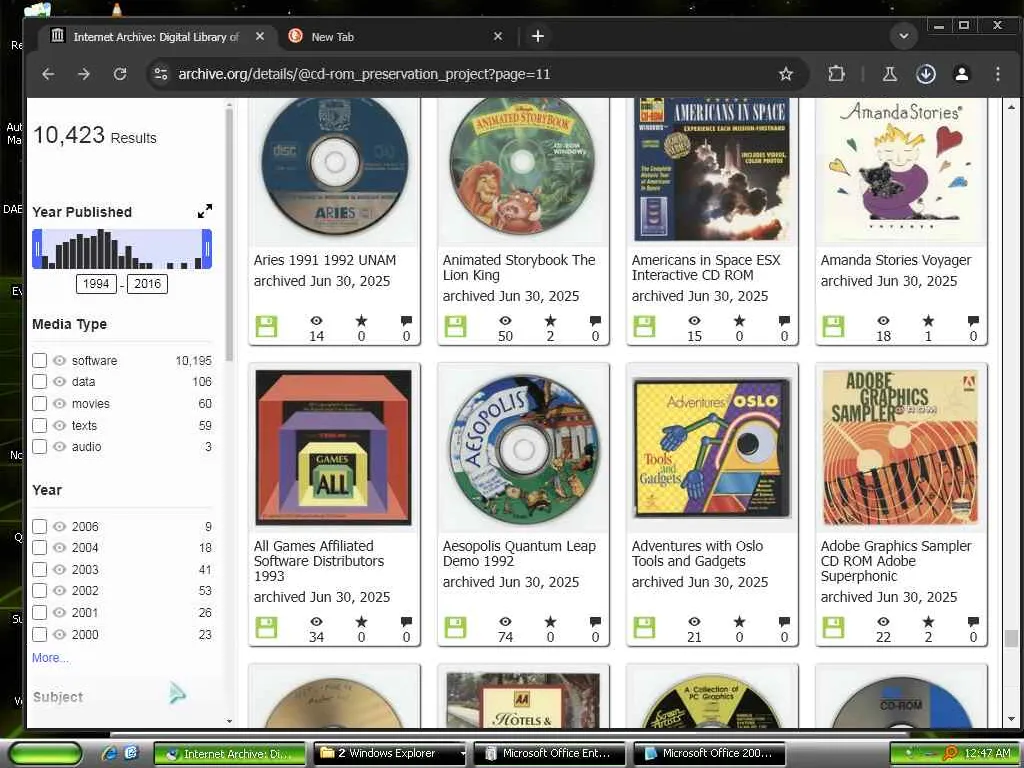Check the year 2006 checkbox
The image size is (1024, 768).
click(x=40, y=526)
